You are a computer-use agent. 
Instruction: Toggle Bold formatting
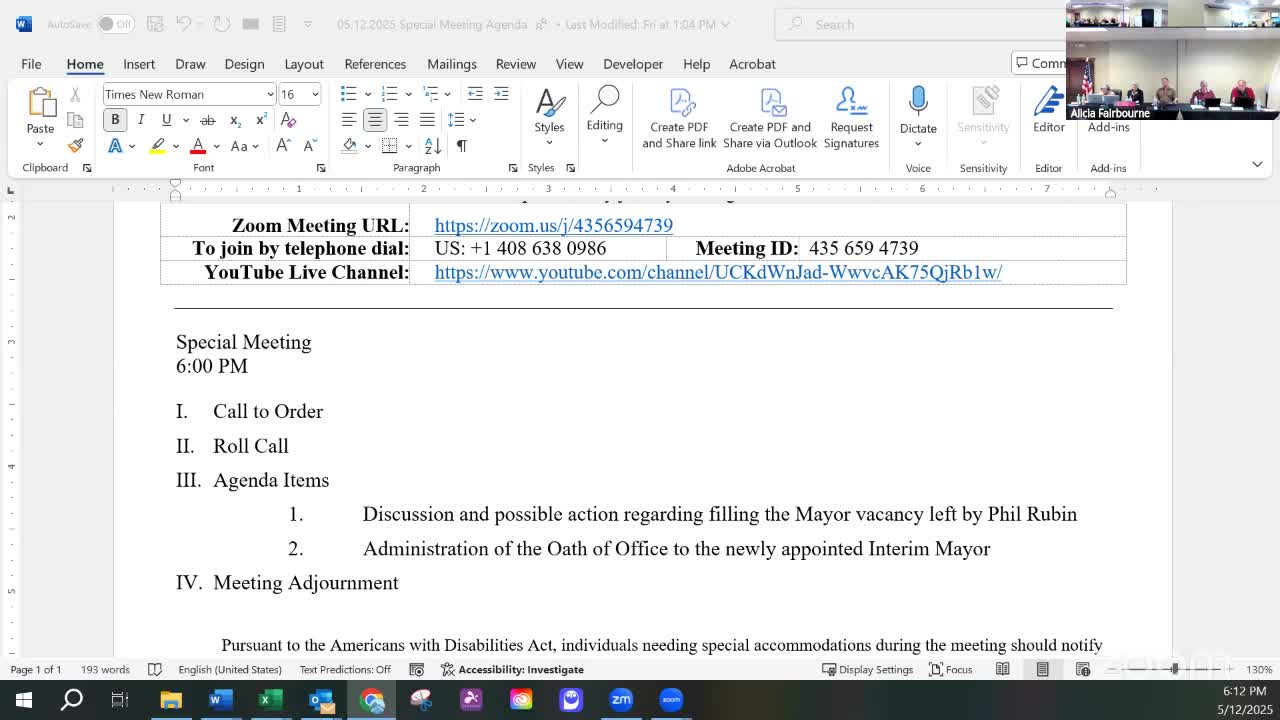point(115,120)
